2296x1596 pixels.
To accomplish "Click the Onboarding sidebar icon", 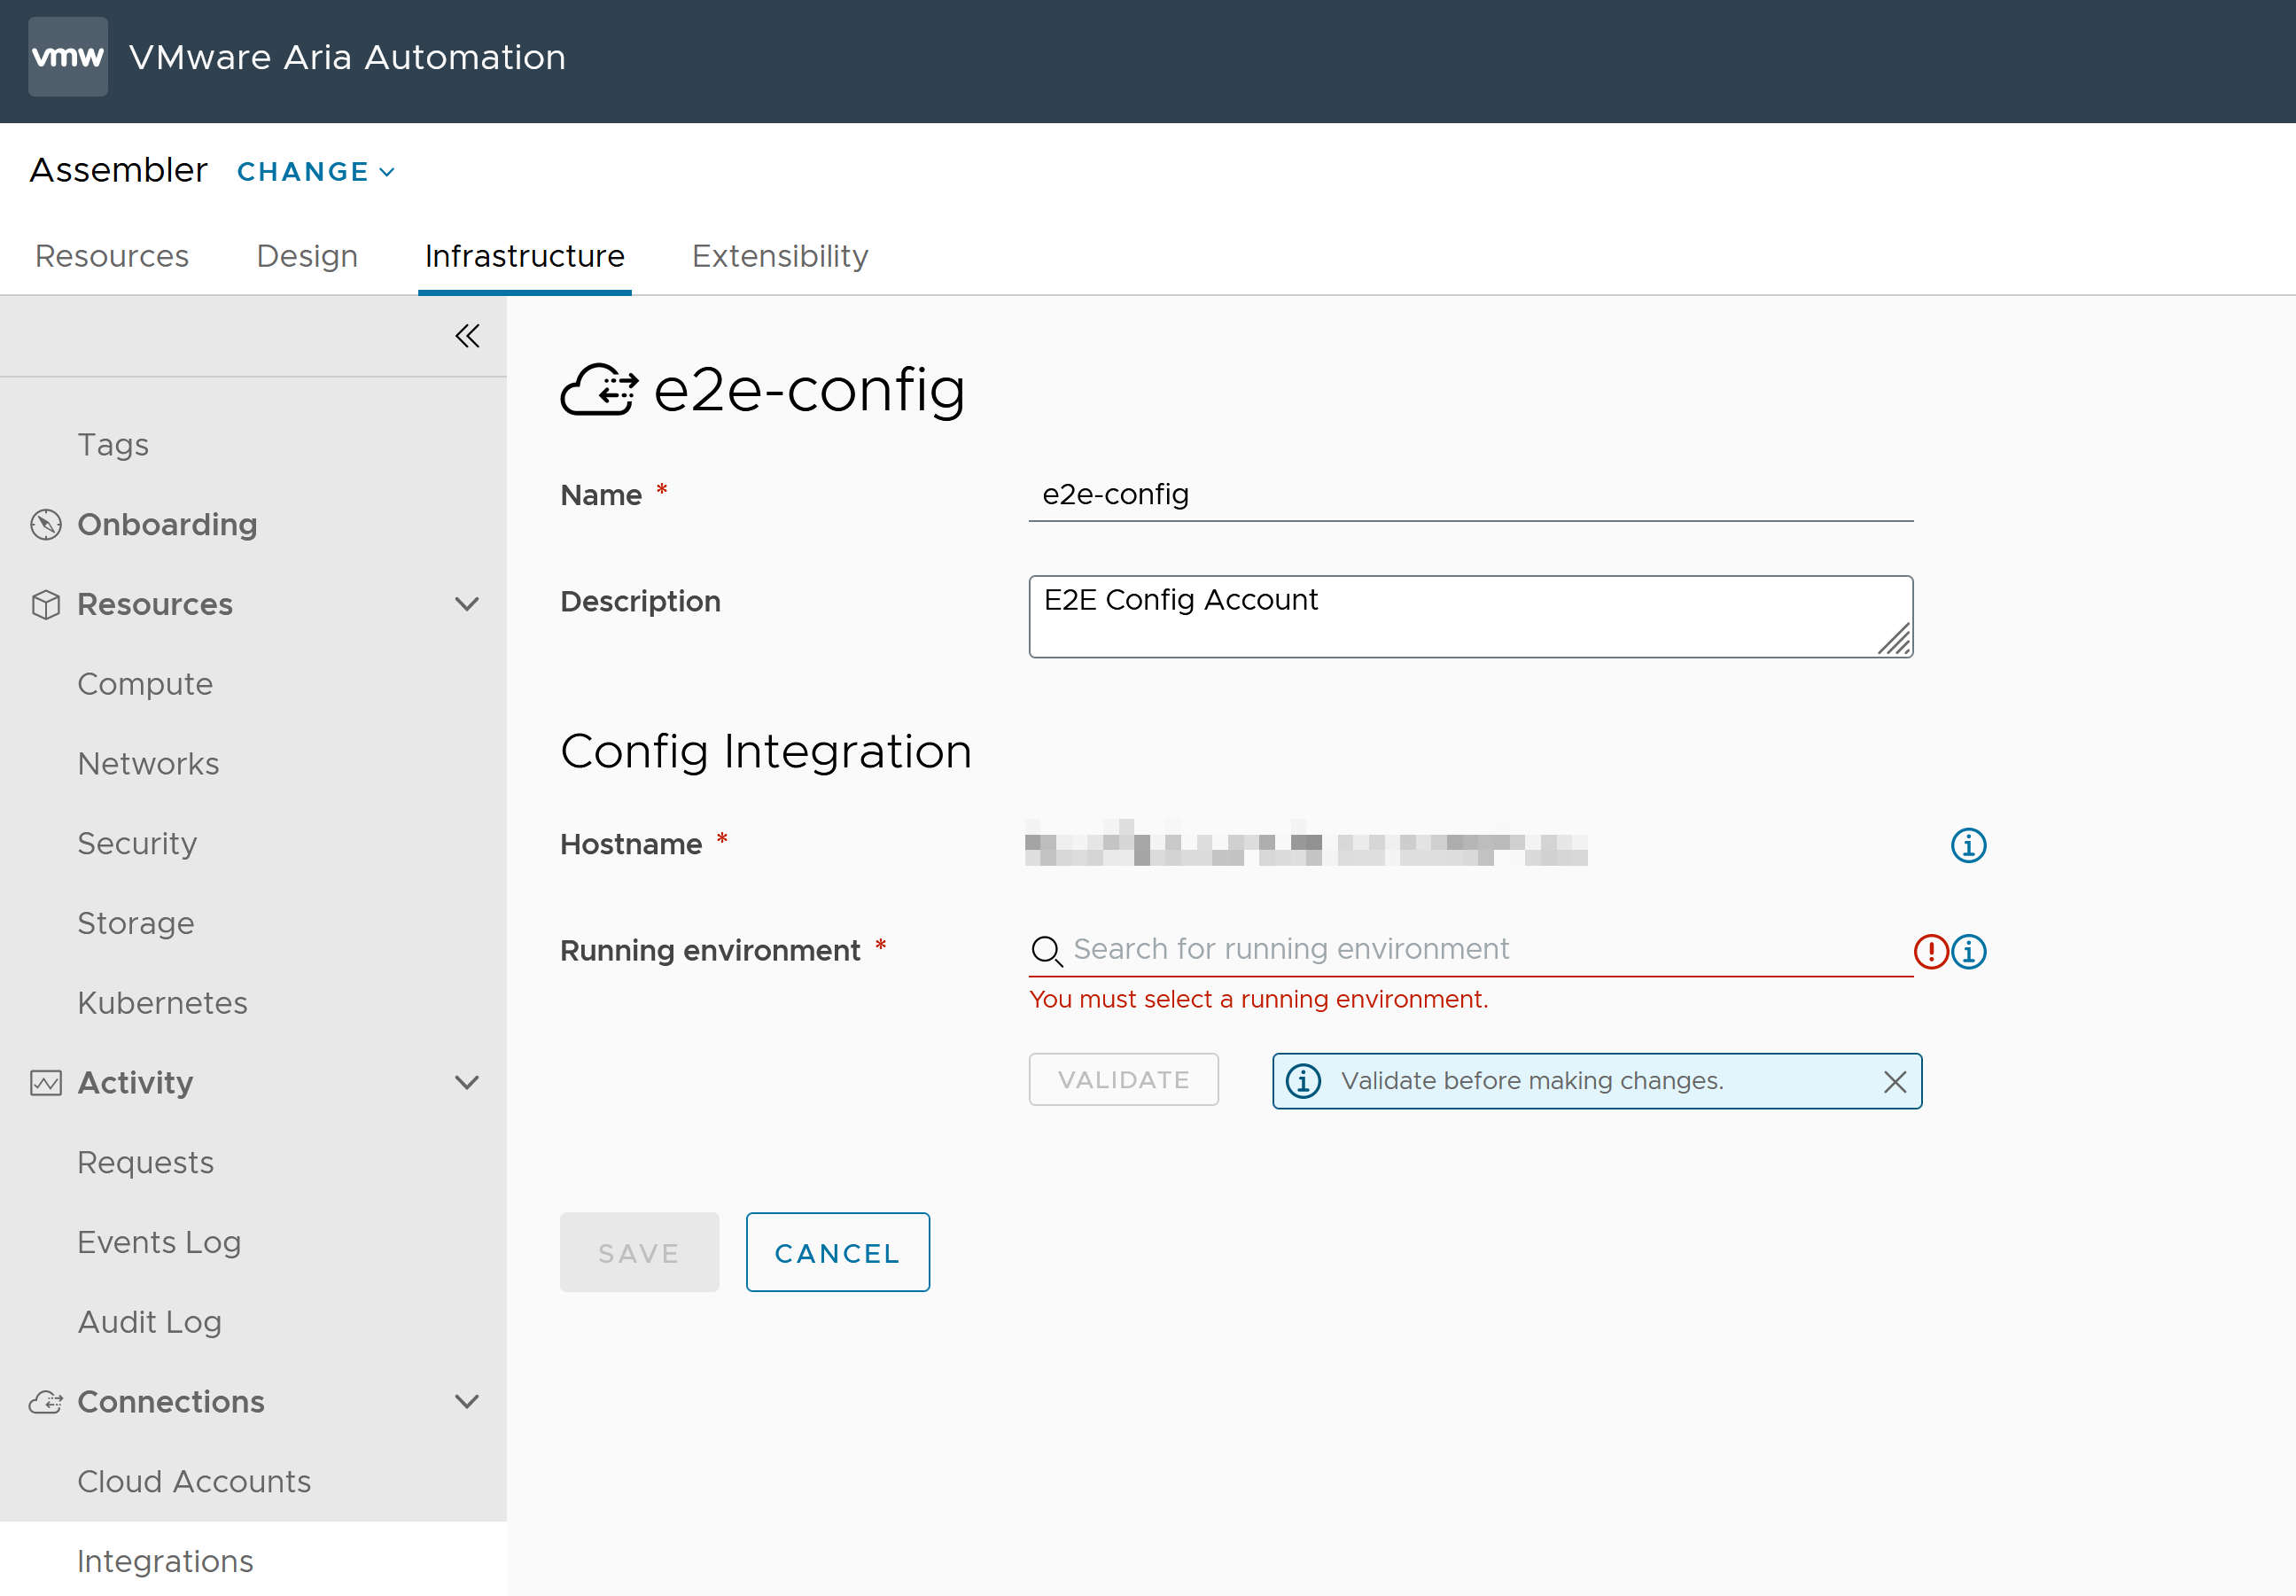I will [43, 523].
